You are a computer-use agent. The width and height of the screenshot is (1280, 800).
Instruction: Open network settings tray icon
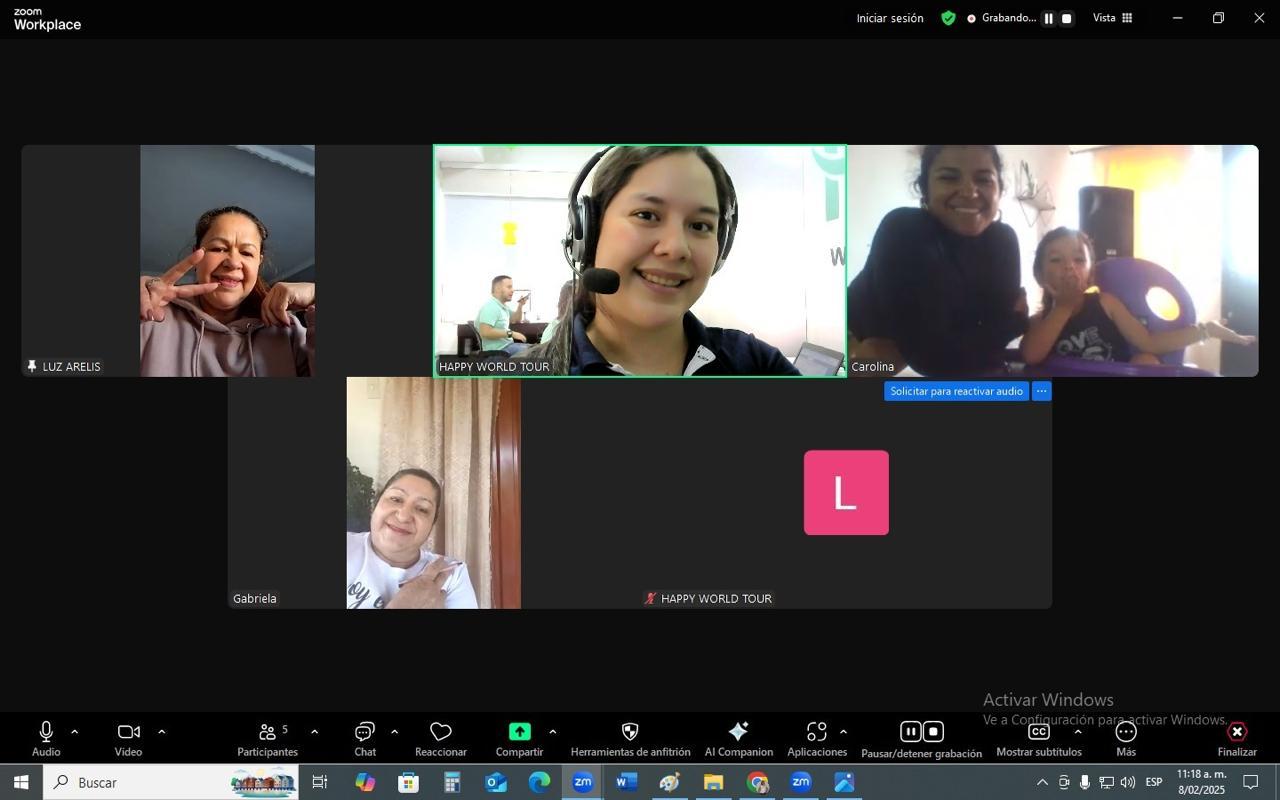(x=1106, y=782)
